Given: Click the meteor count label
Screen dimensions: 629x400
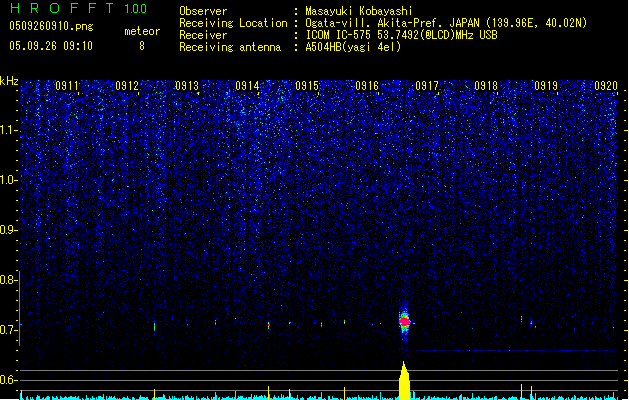Looking at the screenshot, I should point(142,31).
